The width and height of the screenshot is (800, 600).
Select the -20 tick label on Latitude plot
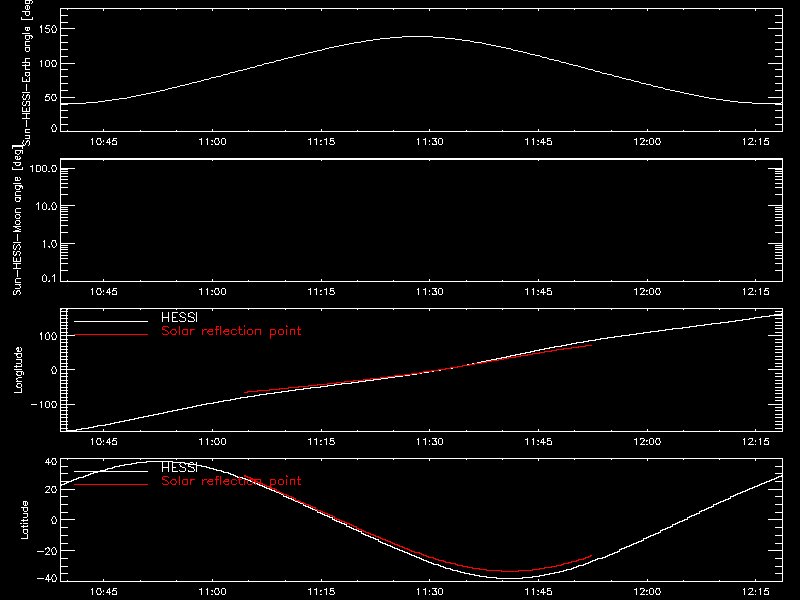click(x=47, y=551)
